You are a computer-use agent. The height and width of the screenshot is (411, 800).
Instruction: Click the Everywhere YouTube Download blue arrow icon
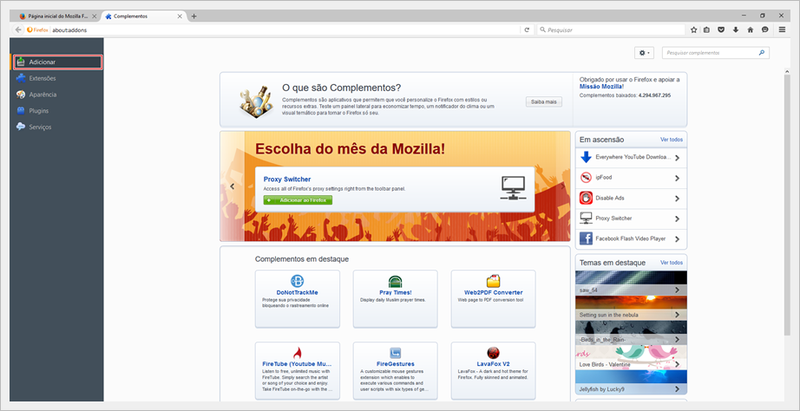586,157
